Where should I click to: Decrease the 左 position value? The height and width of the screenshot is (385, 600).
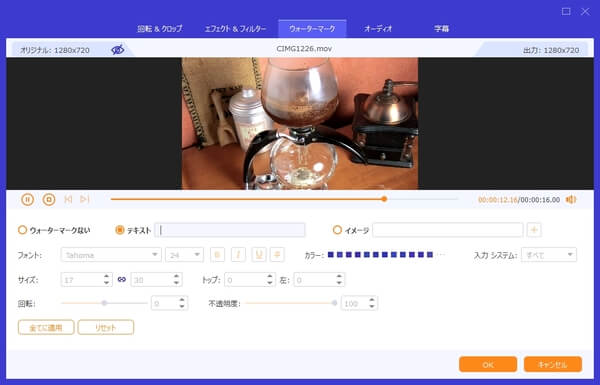click(x=339, y=283)
